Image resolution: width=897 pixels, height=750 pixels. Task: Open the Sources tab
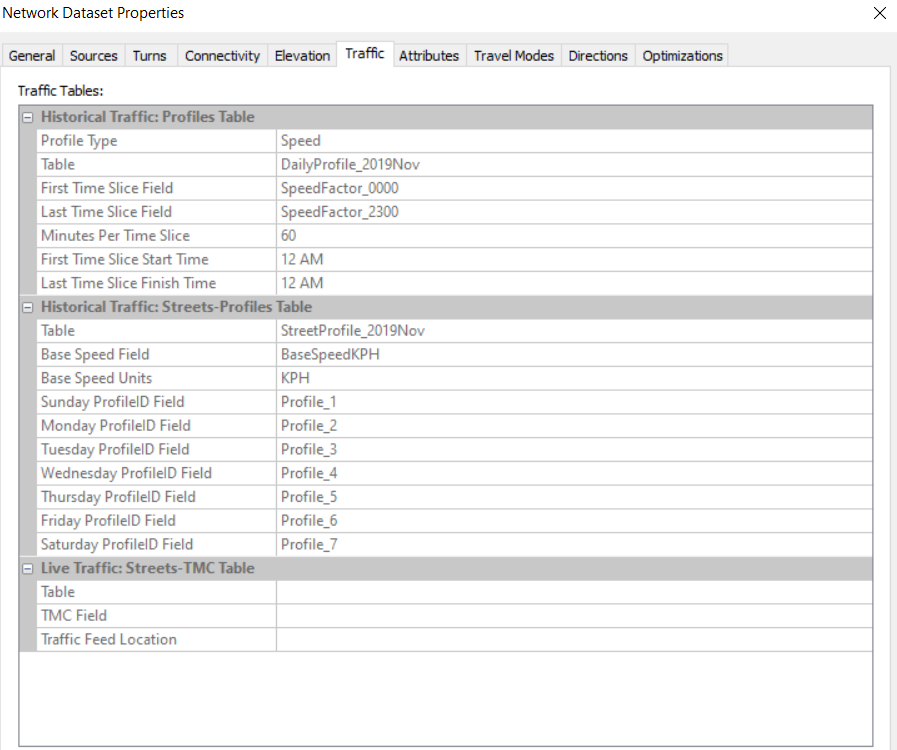tap(94, 55)
